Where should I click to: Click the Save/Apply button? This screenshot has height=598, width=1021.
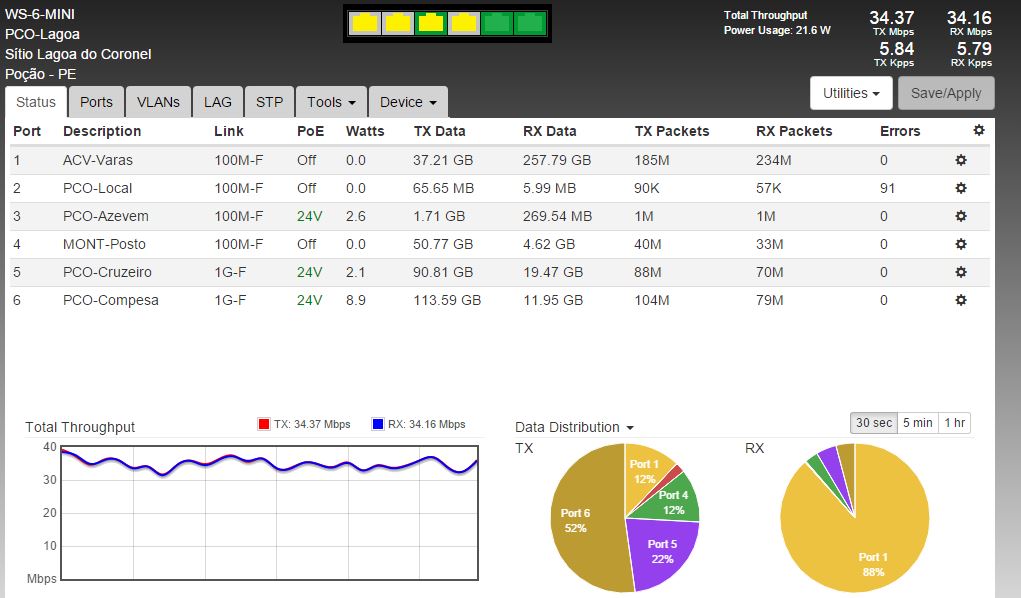click(x=945, y=93)
